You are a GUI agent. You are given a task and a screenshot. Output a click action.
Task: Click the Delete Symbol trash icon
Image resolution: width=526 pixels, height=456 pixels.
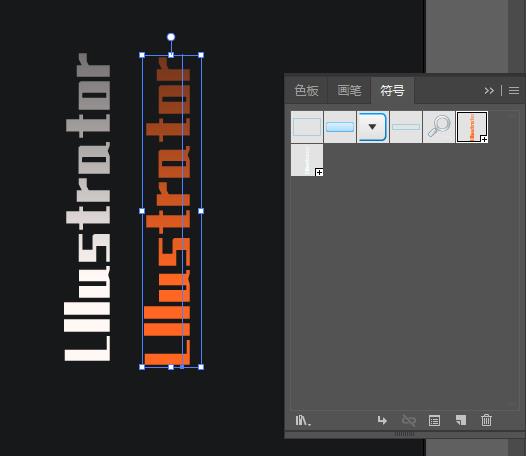pos(486,420)
